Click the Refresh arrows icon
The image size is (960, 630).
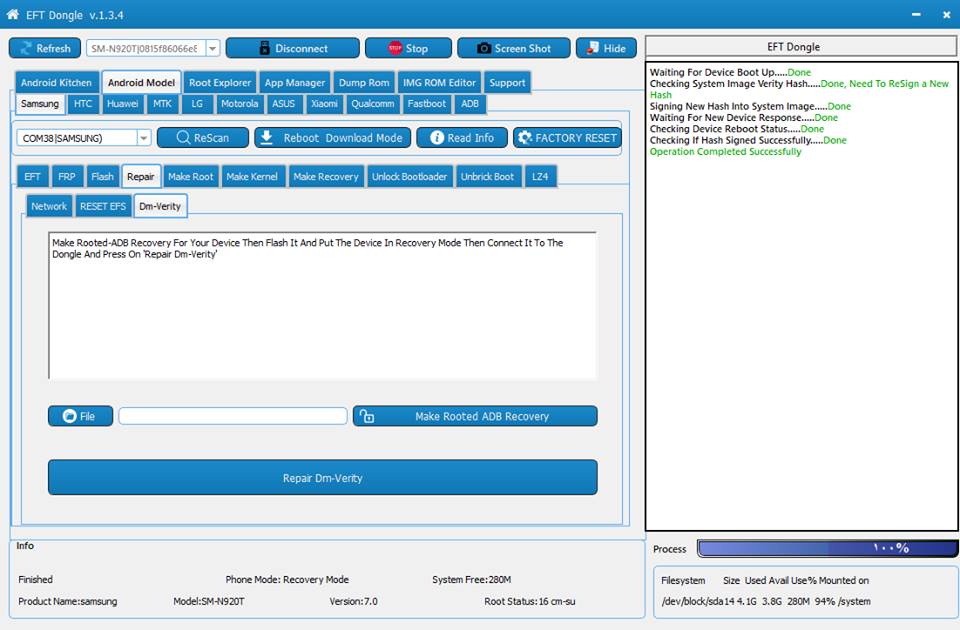[x=26, y=48]
